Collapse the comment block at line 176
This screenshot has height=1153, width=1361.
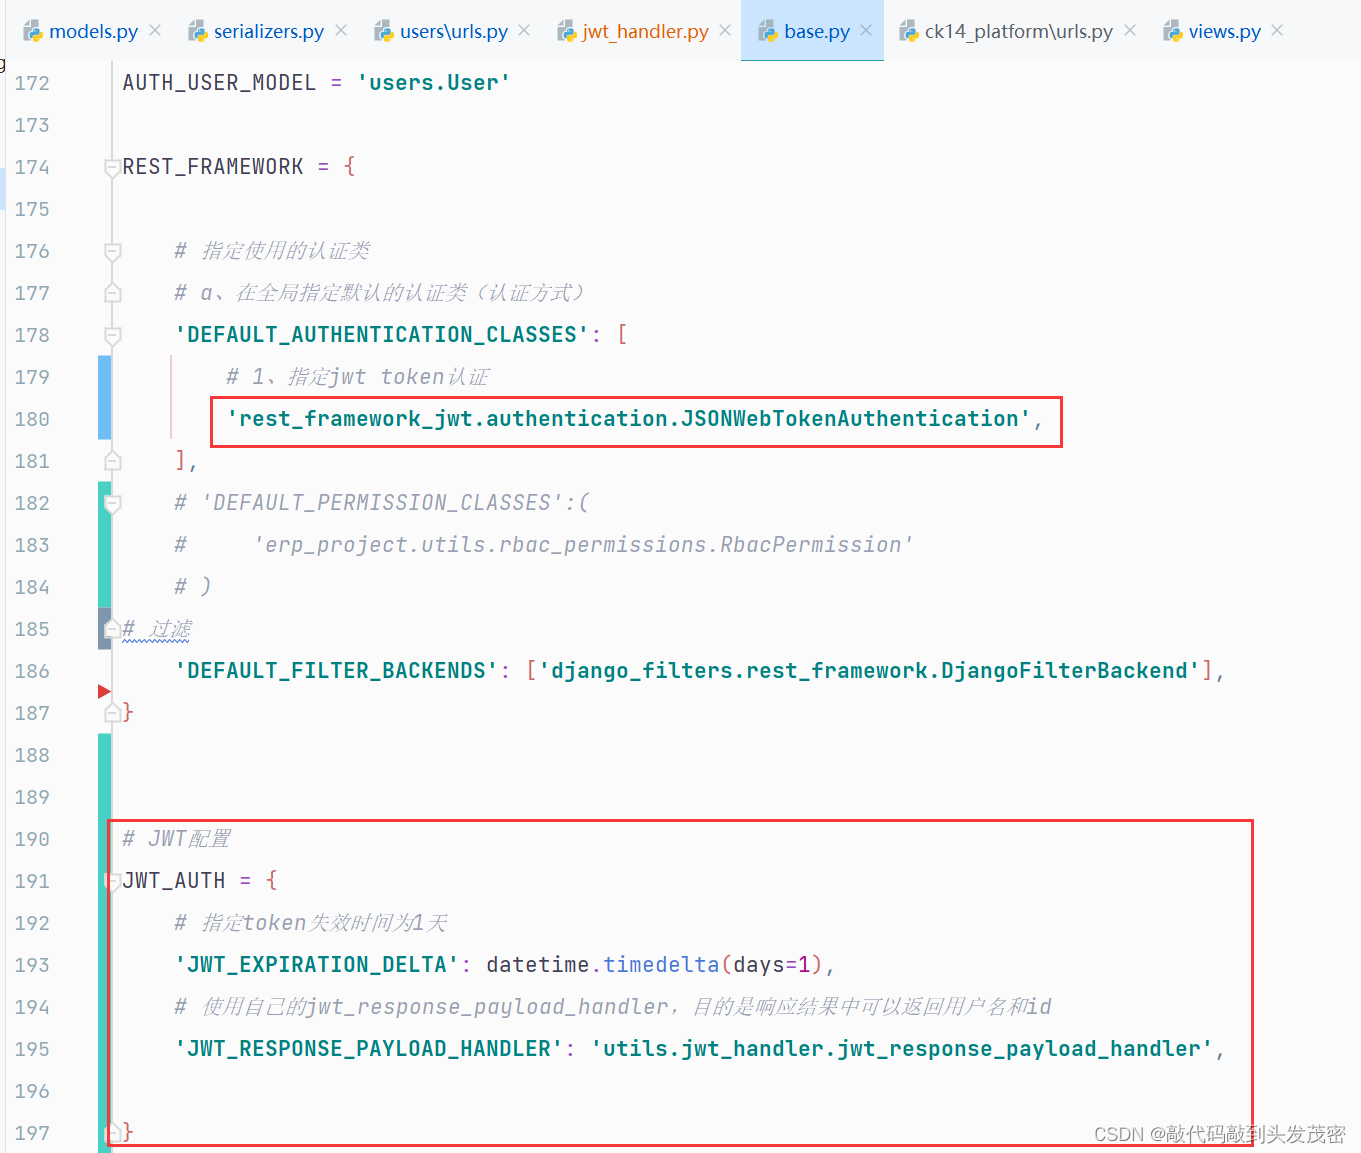[113, 252]
